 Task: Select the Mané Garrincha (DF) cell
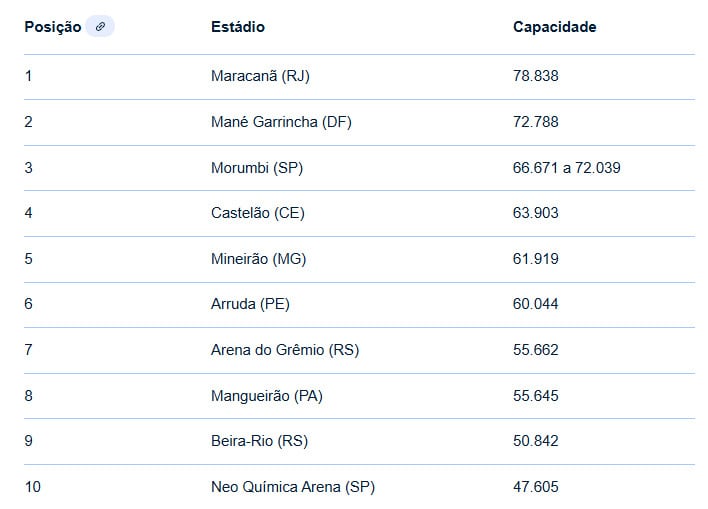281,122
